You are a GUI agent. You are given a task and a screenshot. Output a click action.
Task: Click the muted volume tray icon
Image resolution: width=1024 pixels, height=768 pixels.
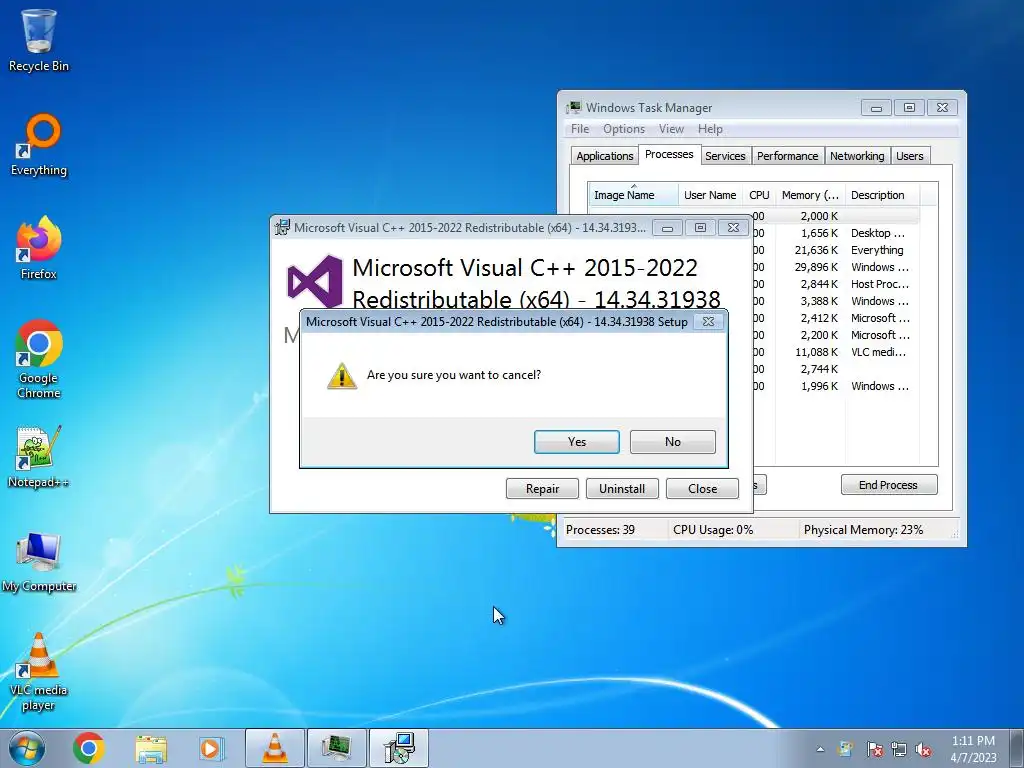click(x=923, y=749)
